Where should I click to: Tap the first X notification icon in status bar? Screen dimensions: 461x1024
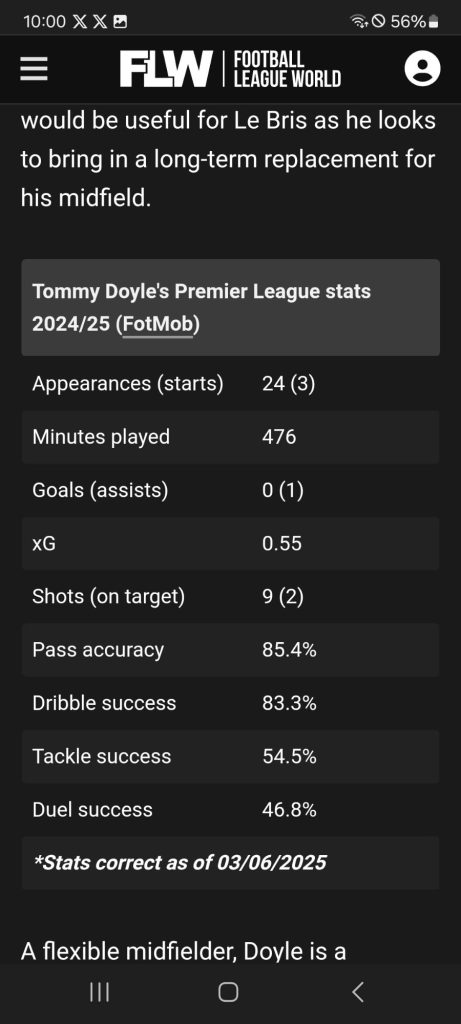coord(80,22)
